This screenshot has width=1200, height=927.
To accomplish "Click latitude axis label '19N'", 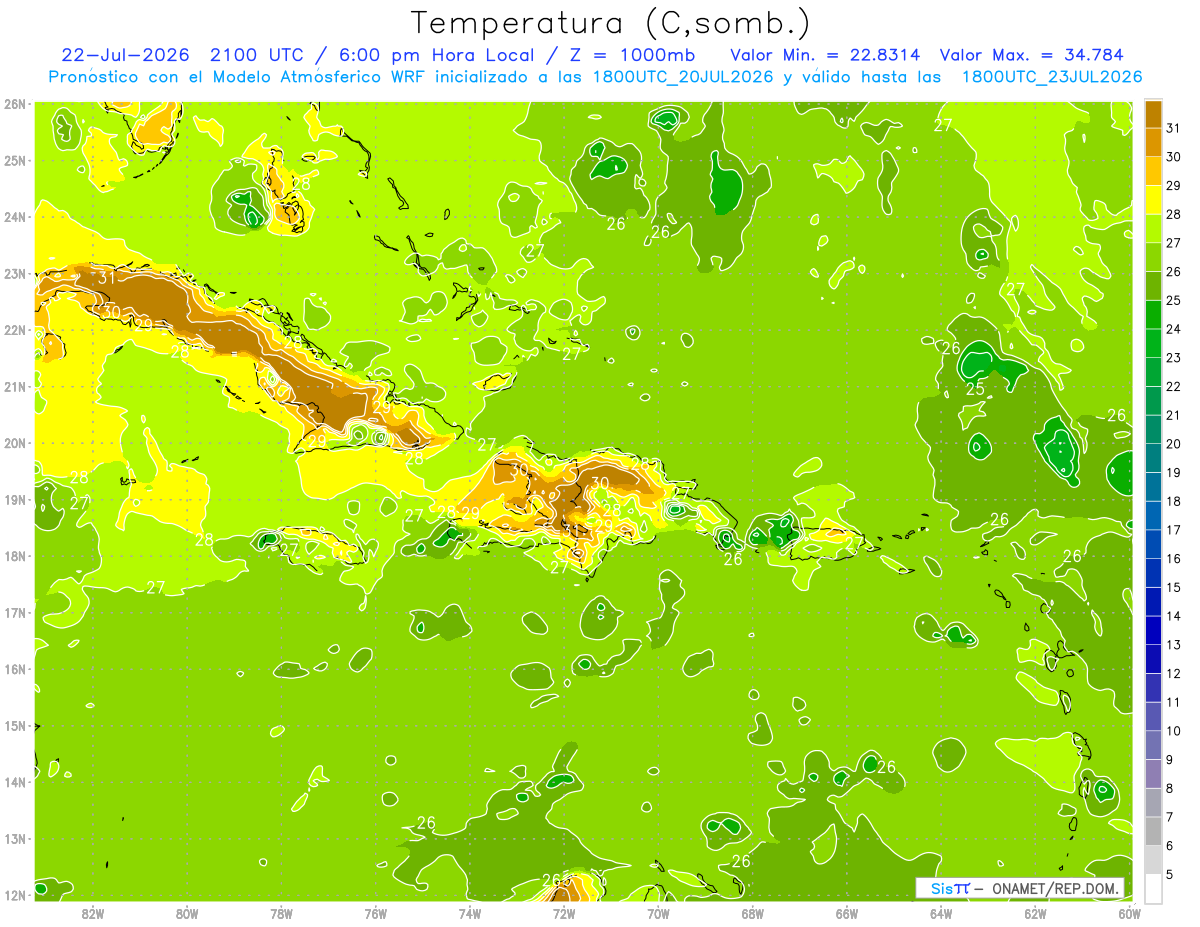I will 15,500.
